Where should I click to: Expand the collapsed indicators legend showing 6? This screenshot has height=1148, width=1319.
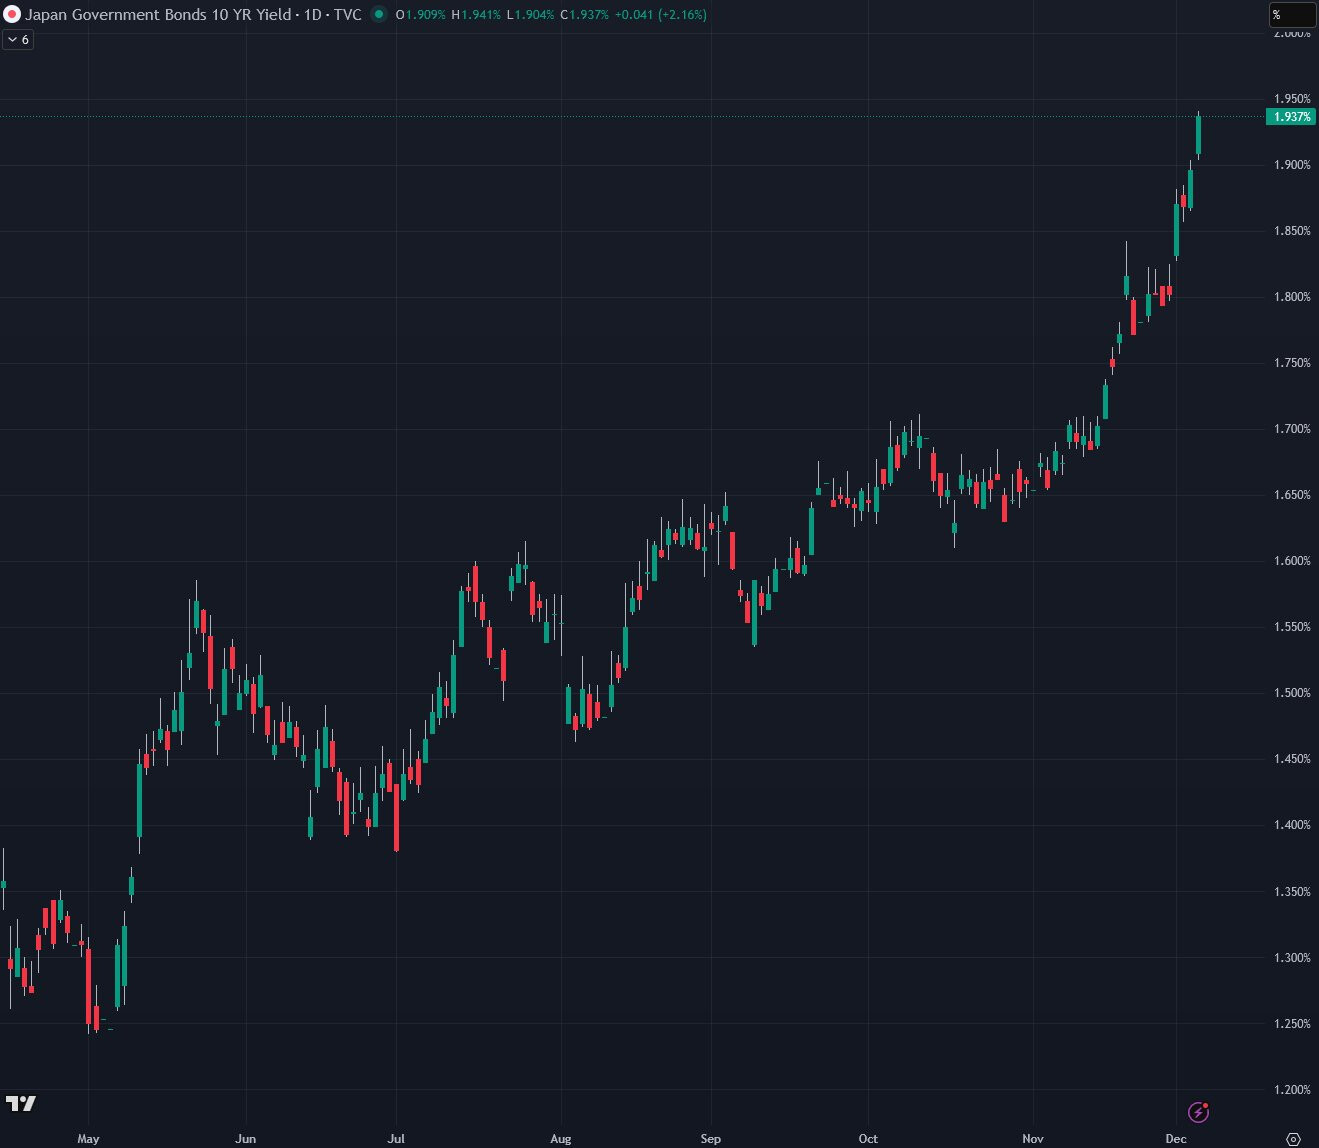tap(18, 40)
